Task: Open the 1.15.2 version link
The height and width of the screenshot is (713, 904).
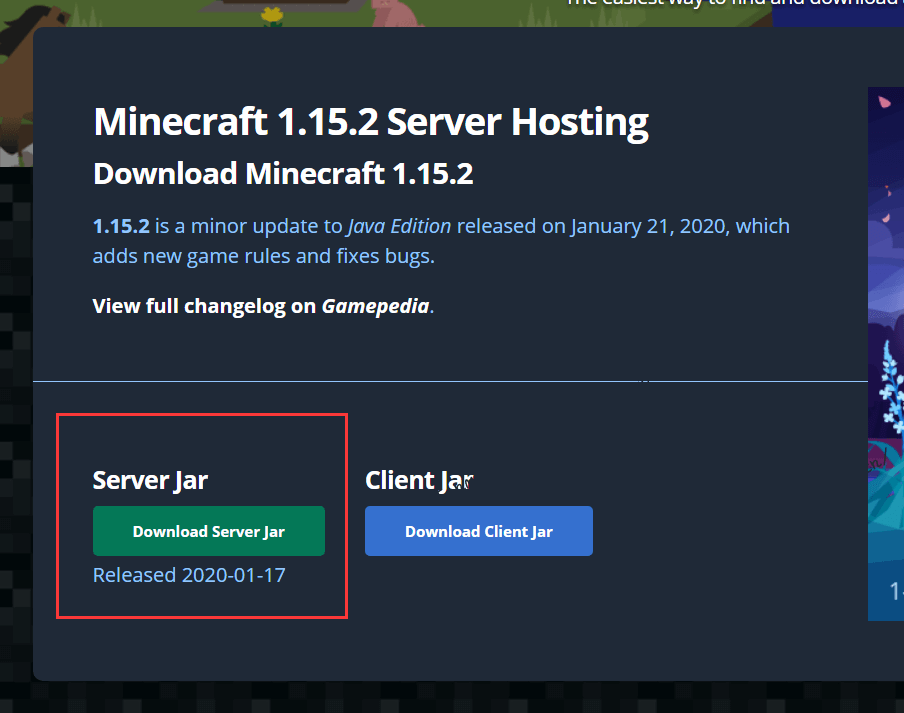Action: (120, 226)
